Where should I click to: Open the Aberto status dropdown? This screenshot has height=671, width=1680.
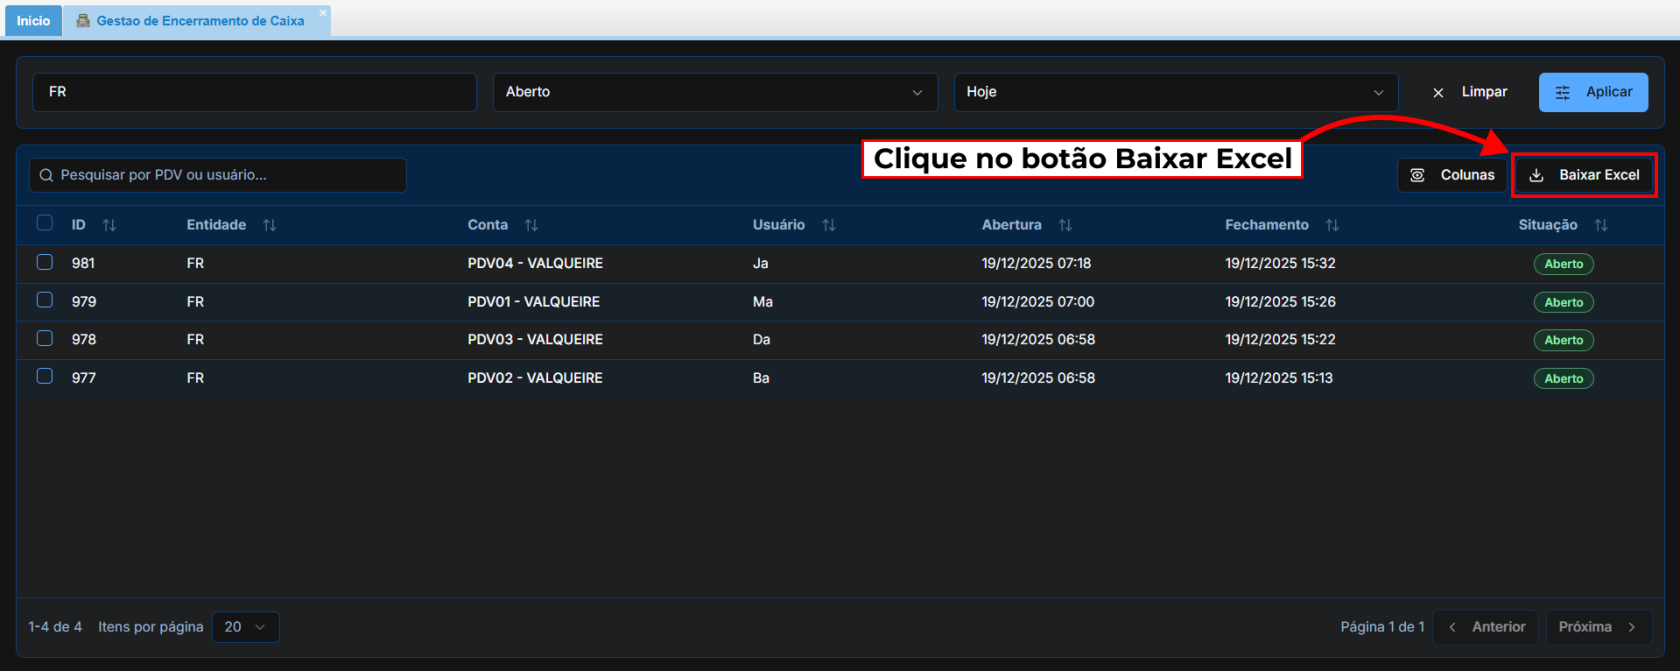715,92
